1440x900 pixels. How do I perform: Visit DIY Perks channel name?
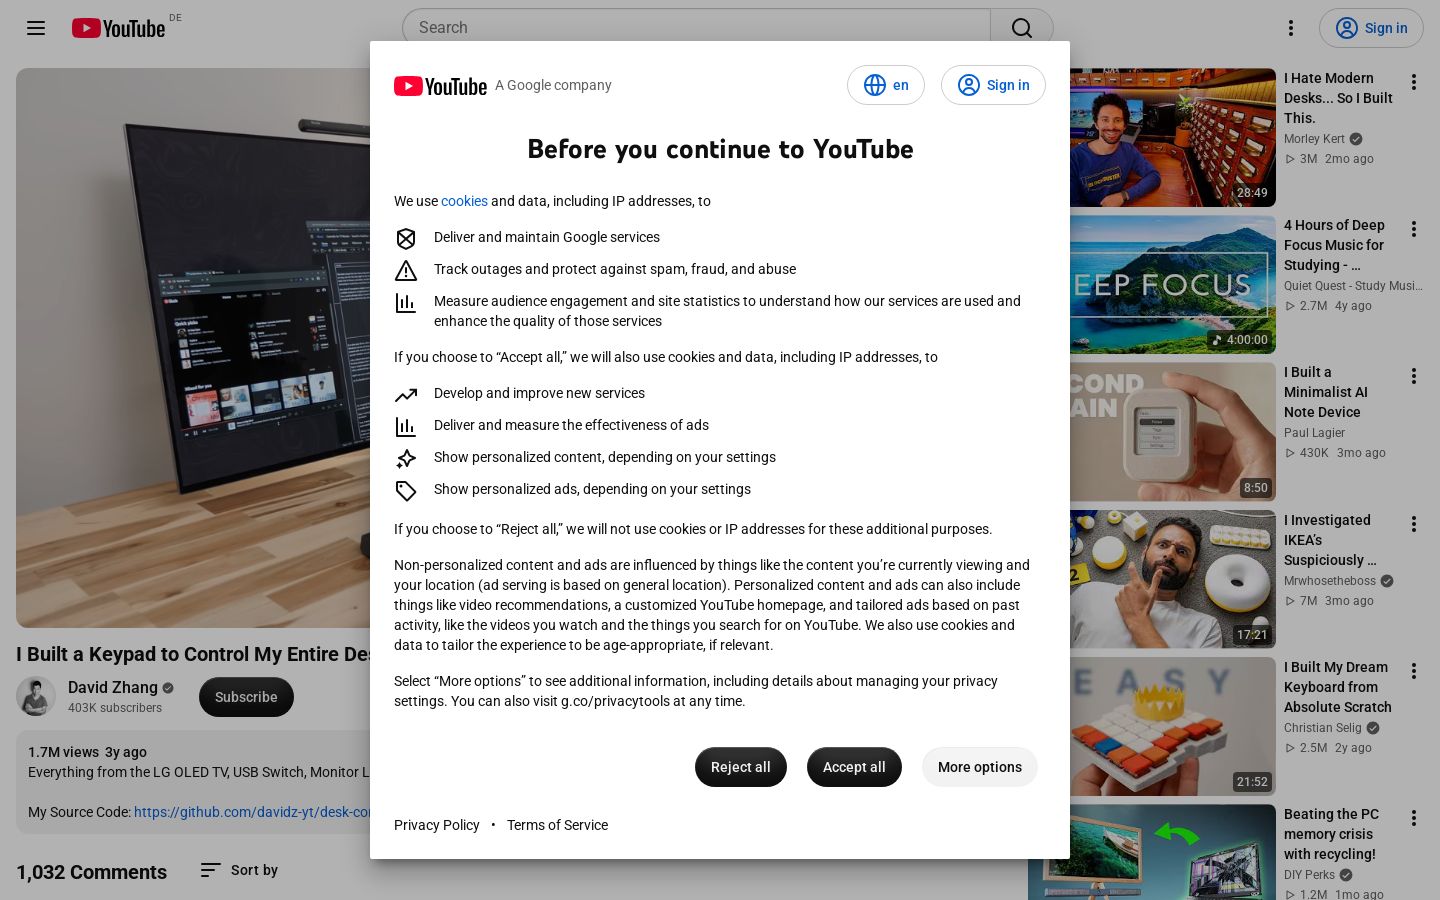pyautogui.click(x=1309, y=875)
